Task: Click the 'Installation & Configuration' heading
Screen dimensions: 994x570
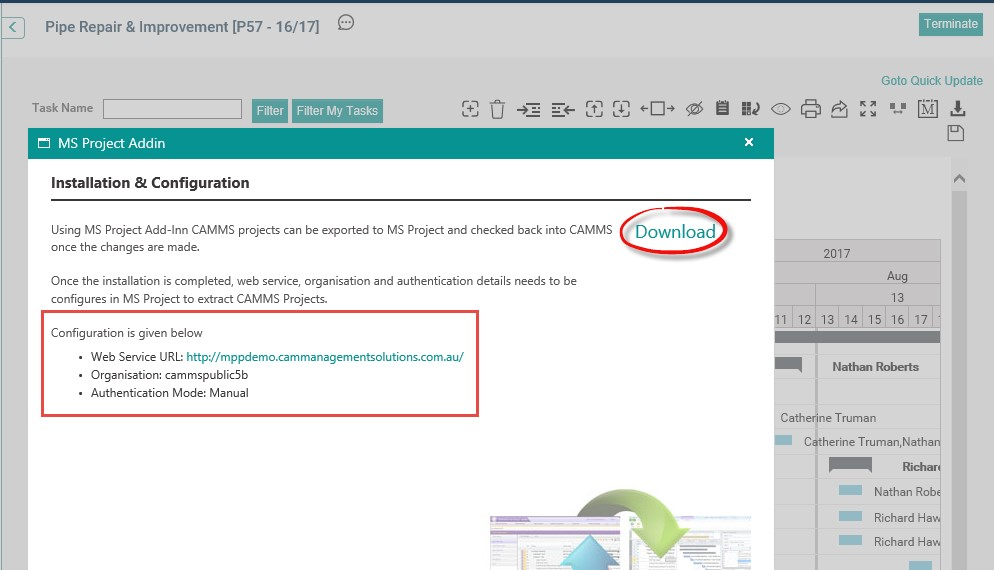Action: [x=150, y=183]
